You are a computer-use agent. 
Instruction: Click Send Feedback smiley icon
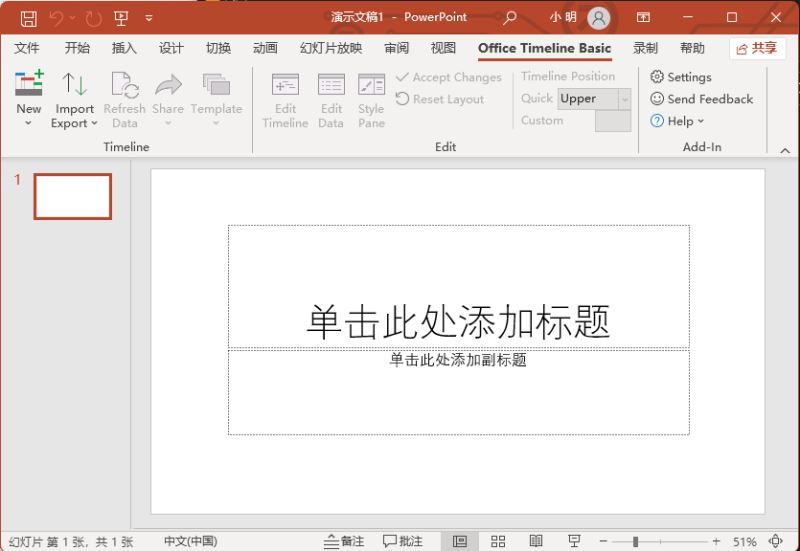(x=657, y=99)
